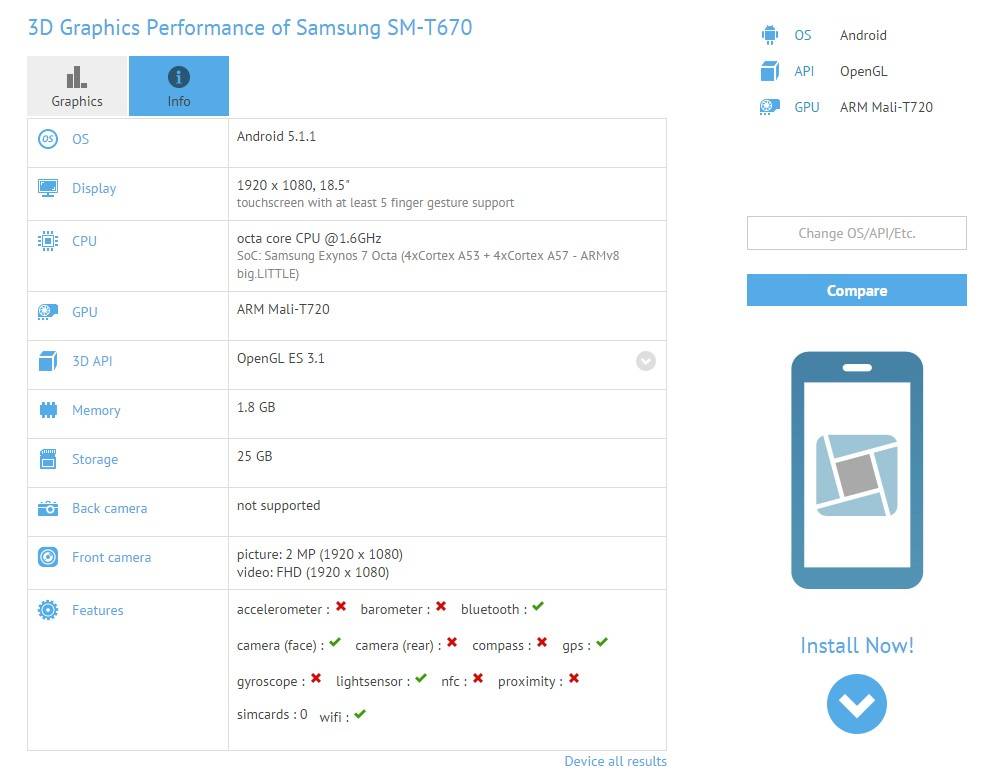Click the Front camera lens icon
The width and height of the screenshot is (1008, 780).
point(48,557)
